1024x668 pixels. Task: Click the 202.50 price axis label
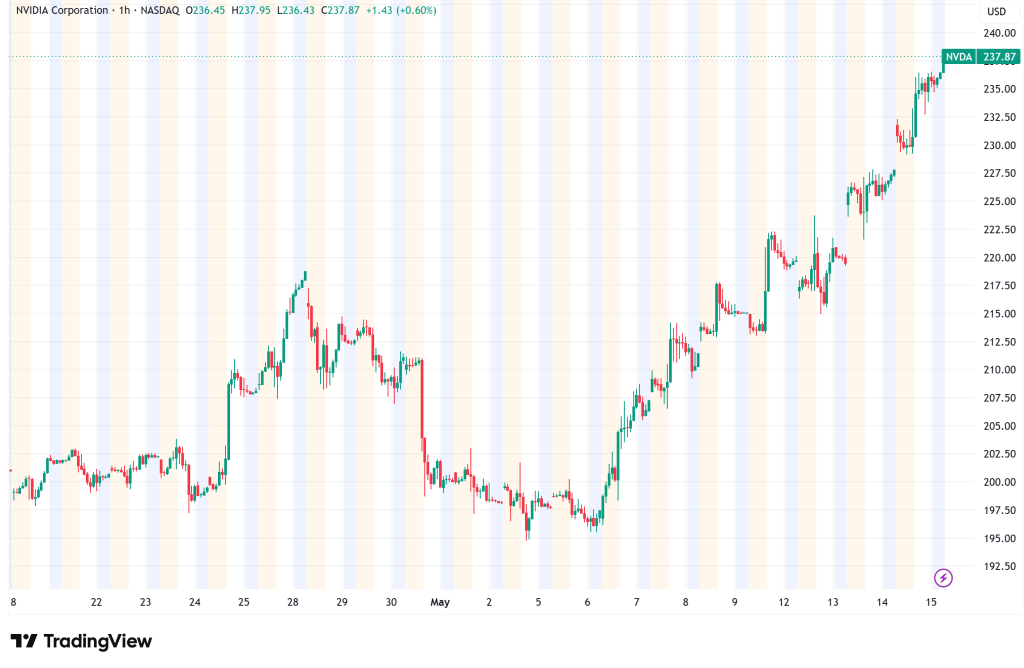[x=999, y=454]
